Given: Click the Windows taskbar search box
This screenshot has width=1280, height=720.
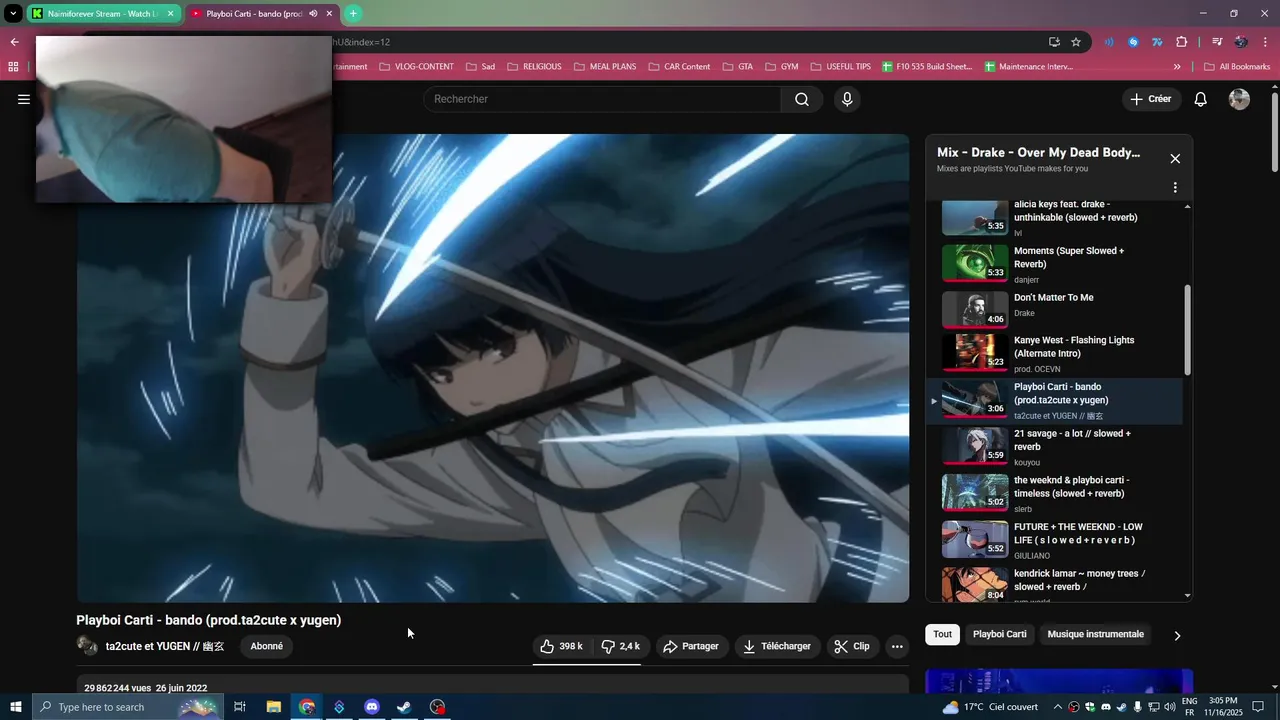Looking at the screenshot, I should pyautogui.click(x=126, y=707).
